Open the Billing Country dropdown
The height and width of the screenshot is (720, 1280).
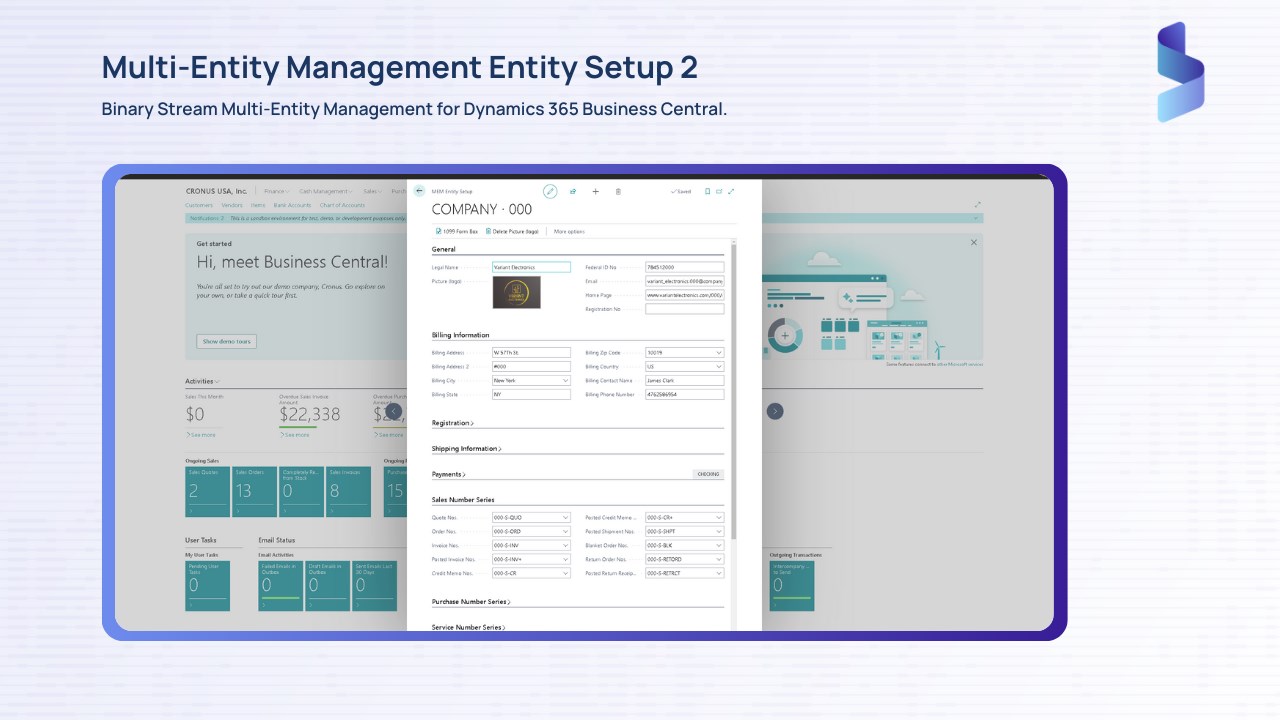pyautogui.click(x=717, y=366)
